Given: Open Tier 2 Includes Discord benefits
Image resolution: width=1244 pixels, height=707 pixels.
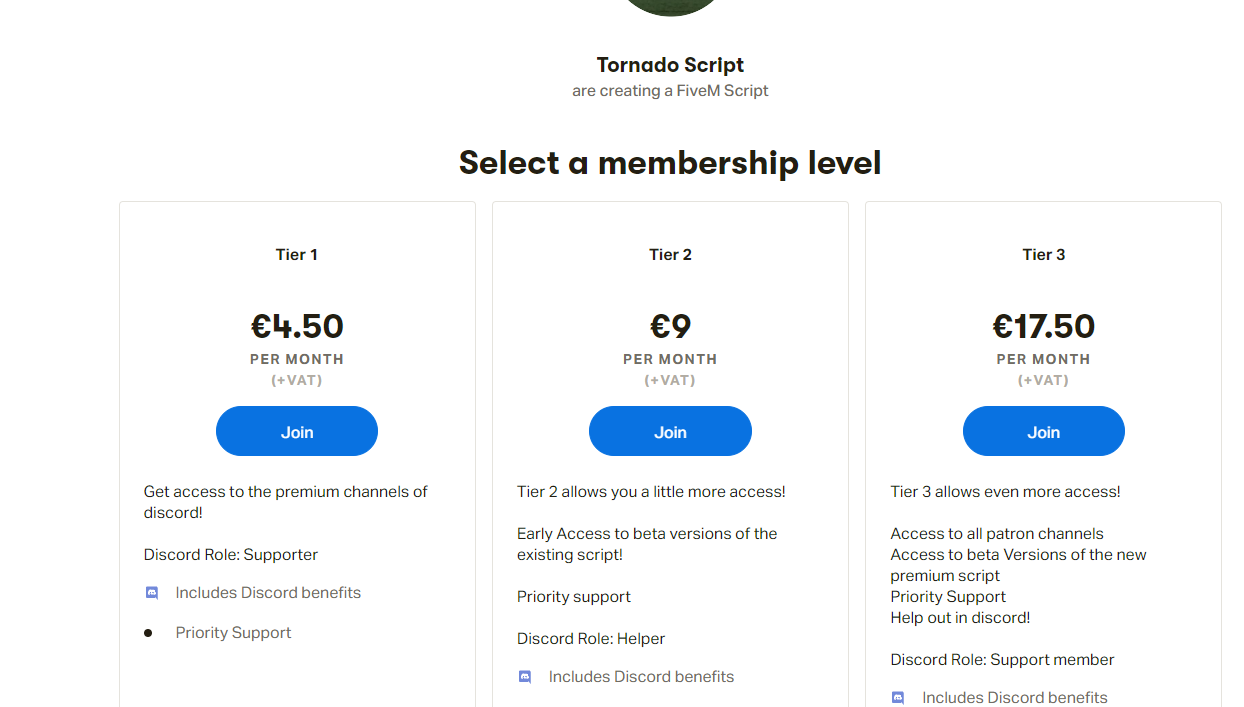Looking at the screenshot, I should pos(641,677).
